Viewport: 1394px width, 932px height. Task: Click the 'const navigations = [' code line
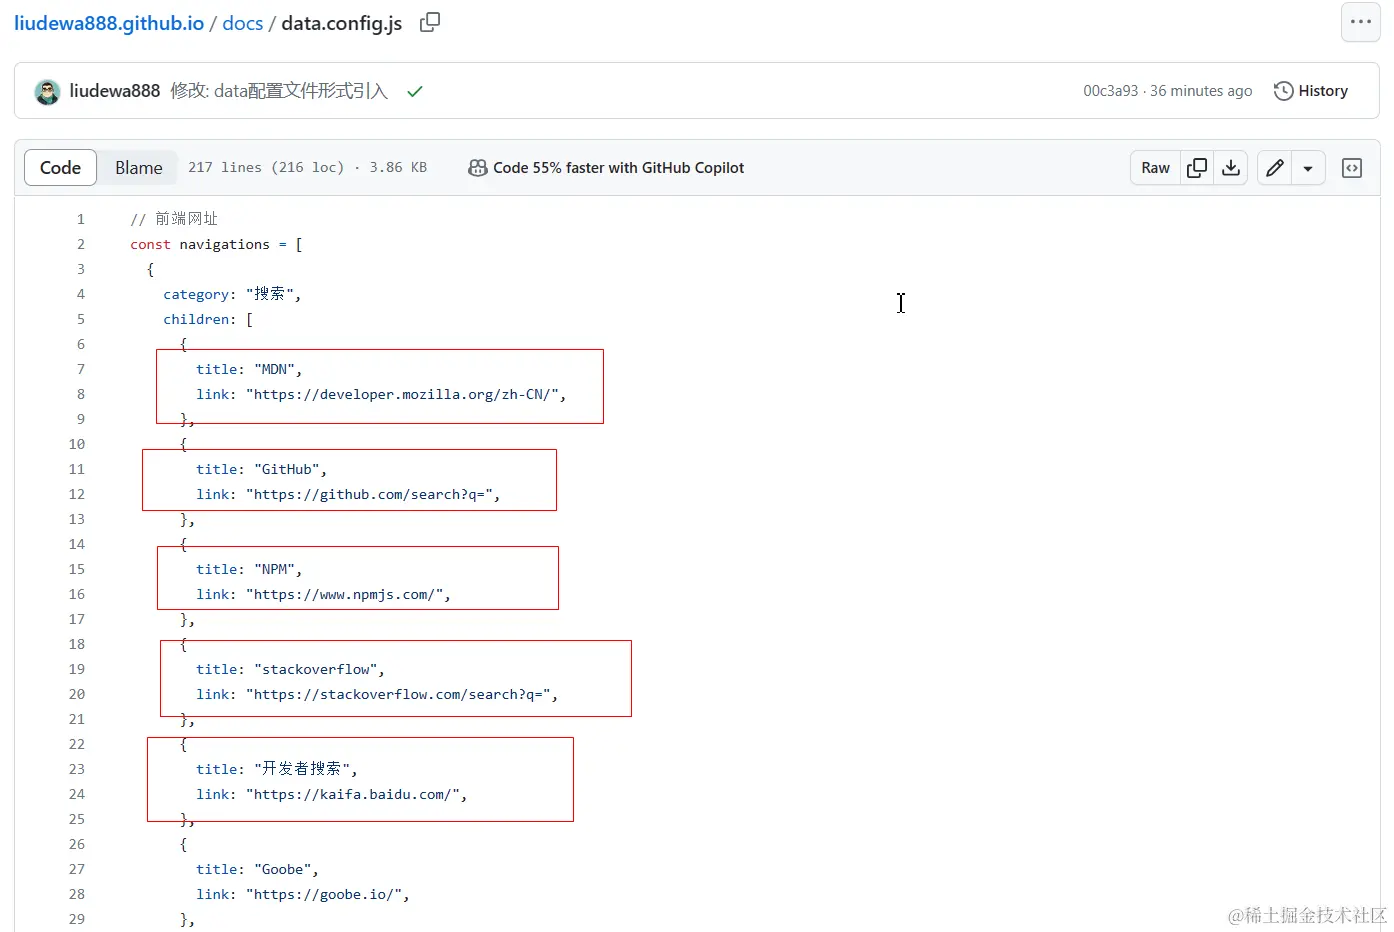click(216, 244)
